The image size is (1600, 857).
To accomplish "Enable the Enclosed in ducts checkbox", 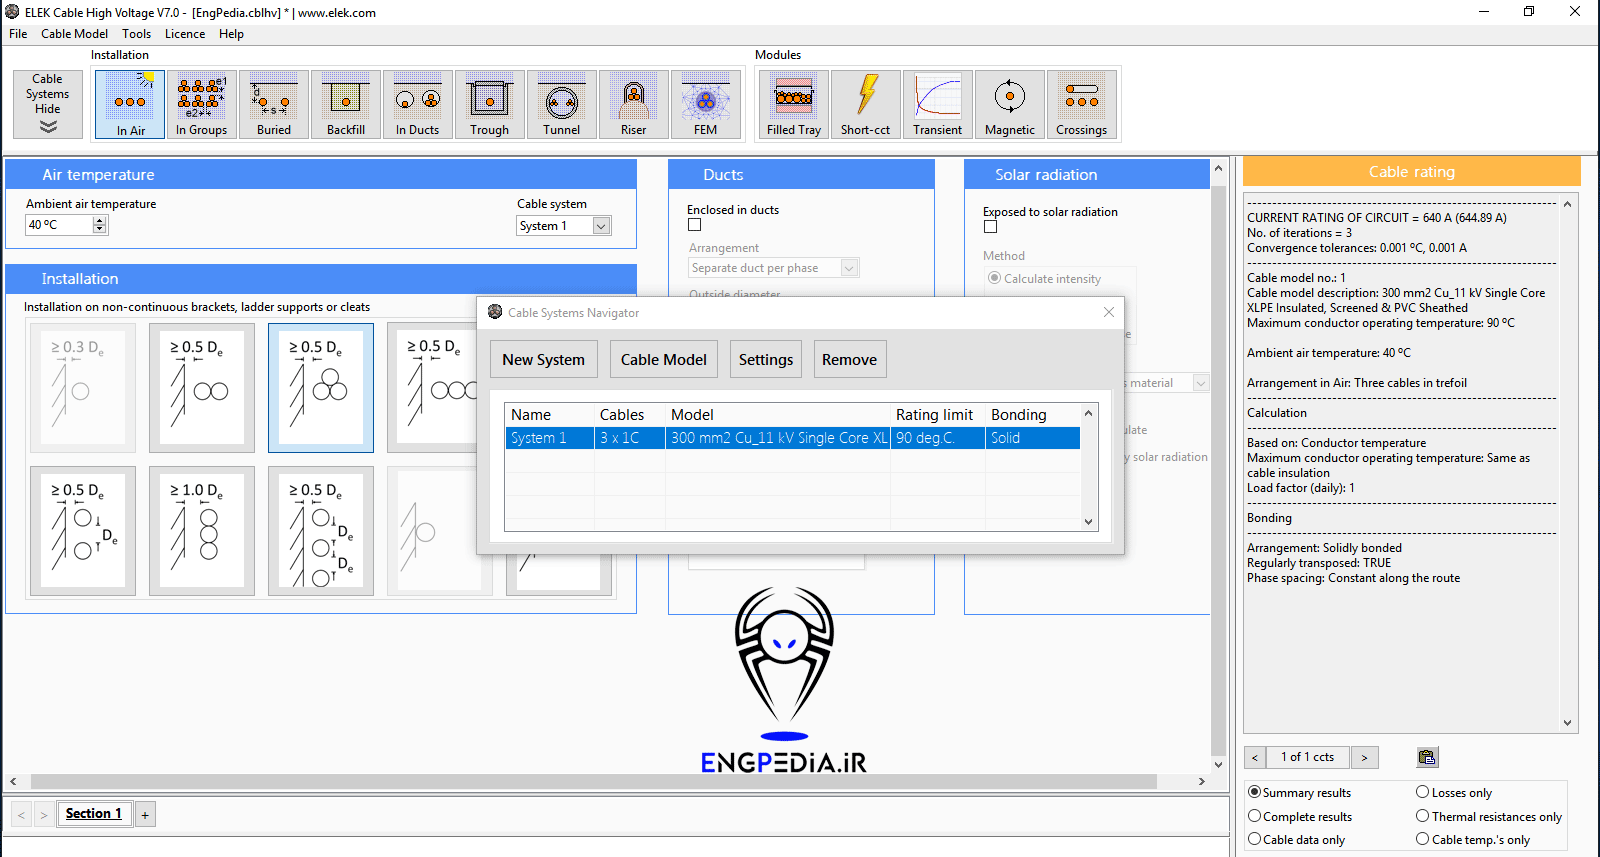I will tap(695, 225).
